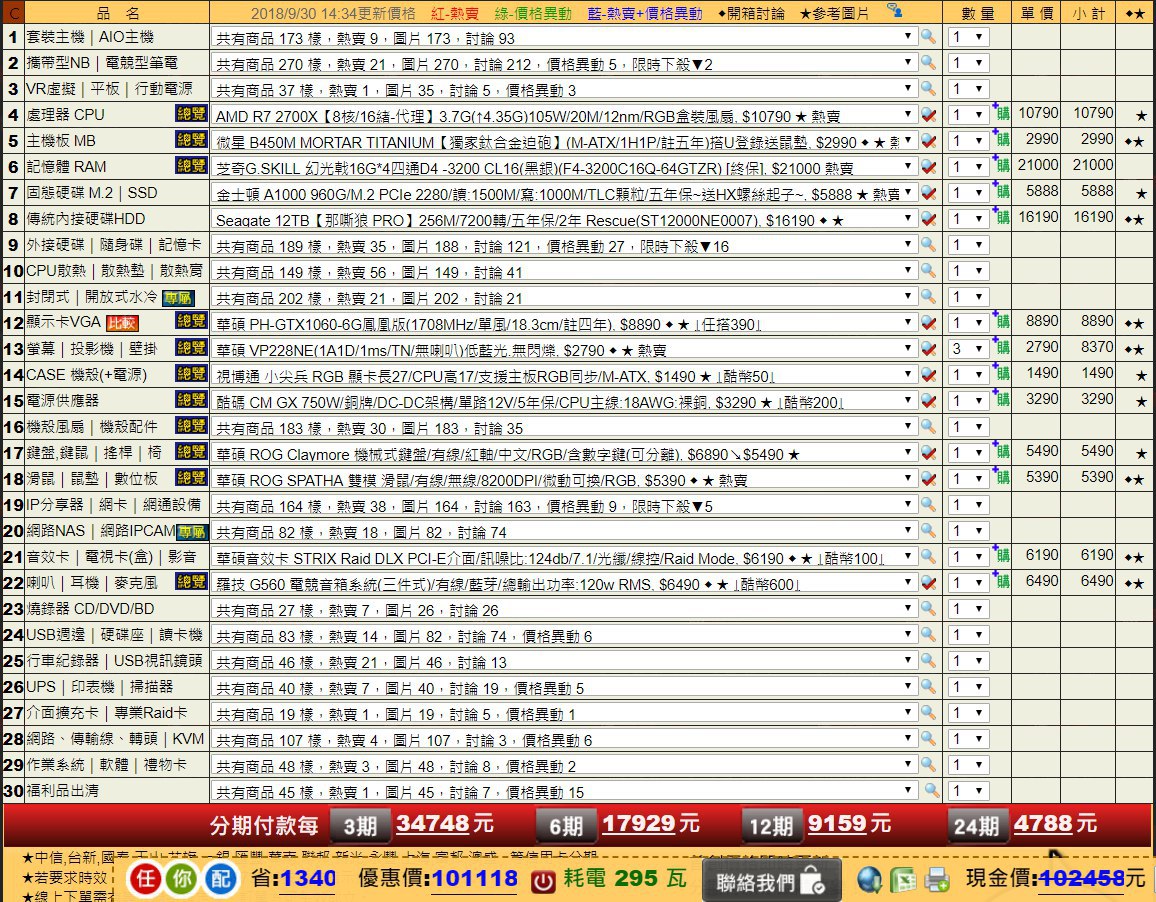Click the magnifier icon for 套裝主機 row
The image size is (1156, 902).
[x=928, y=36]
